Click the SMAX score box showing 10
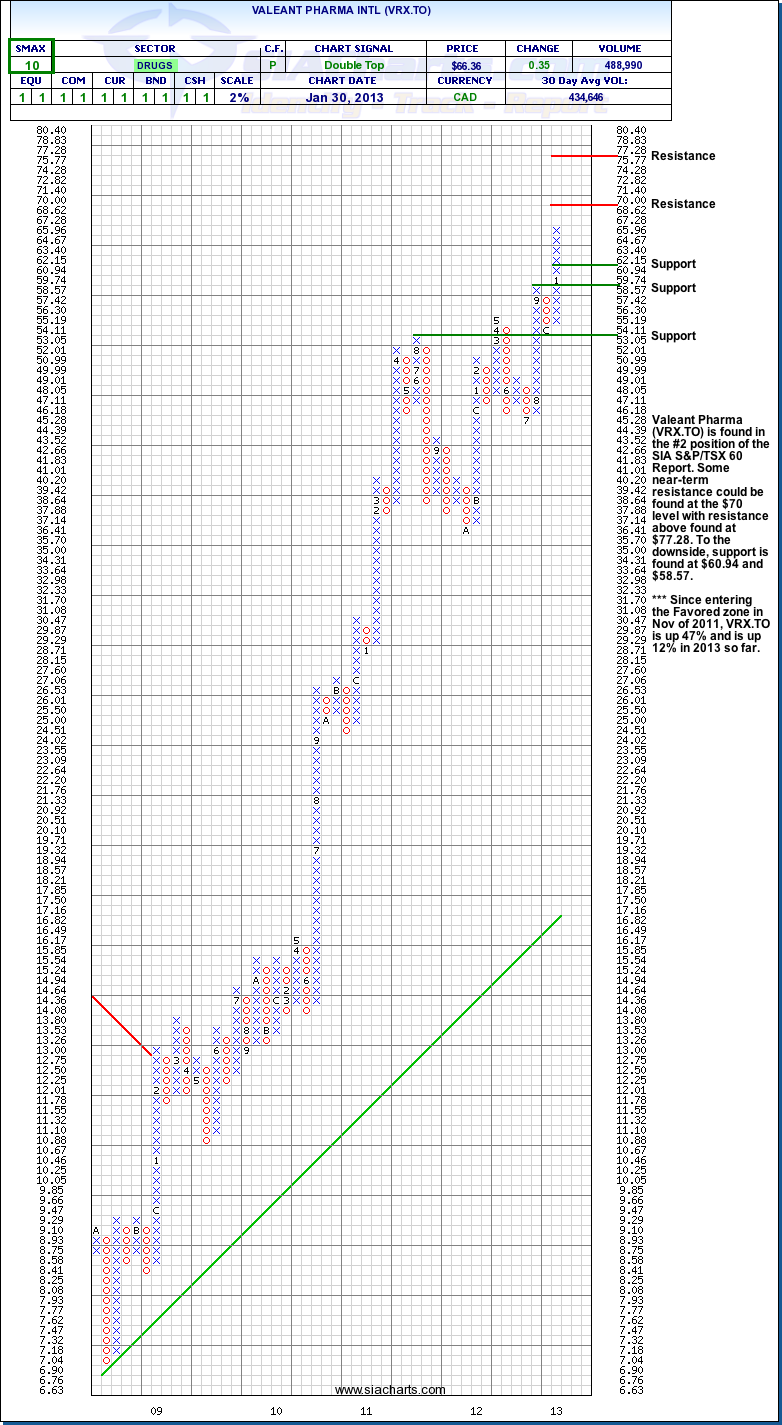The width and height of the screenshot is (782, 1425). point(31,64)
